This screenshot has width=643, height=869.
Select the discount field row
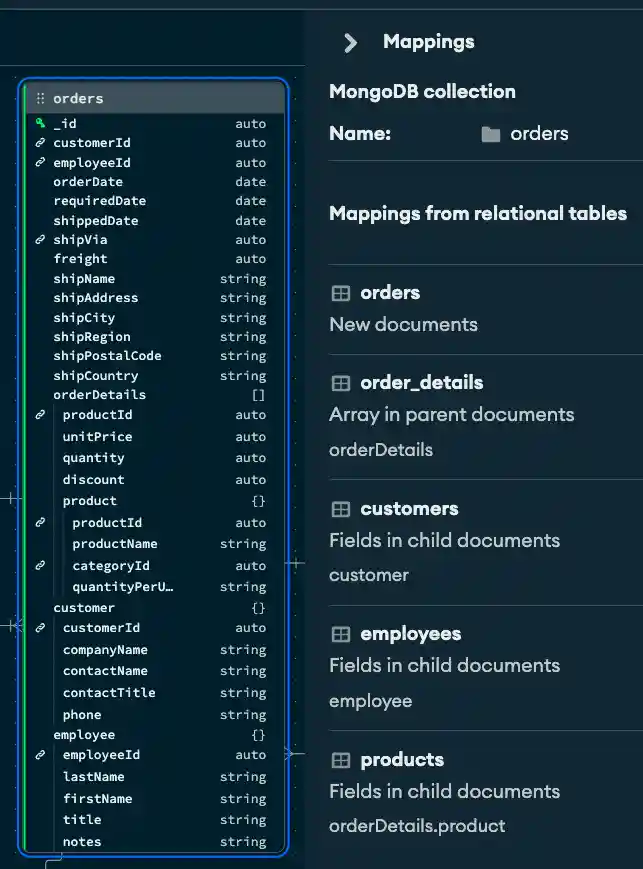[x=155, y=479]
